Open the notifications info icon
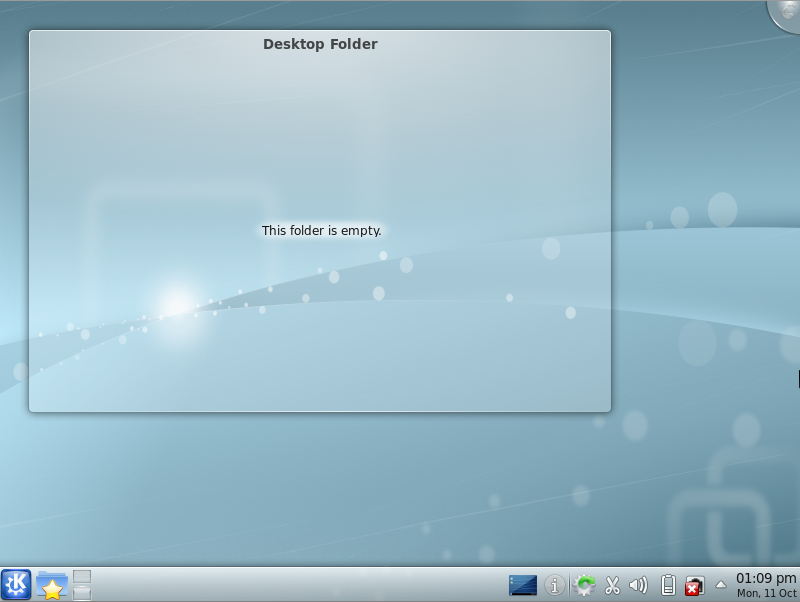Image resolution: width=800 pixels, height=602 pixels. coord(555,585)
